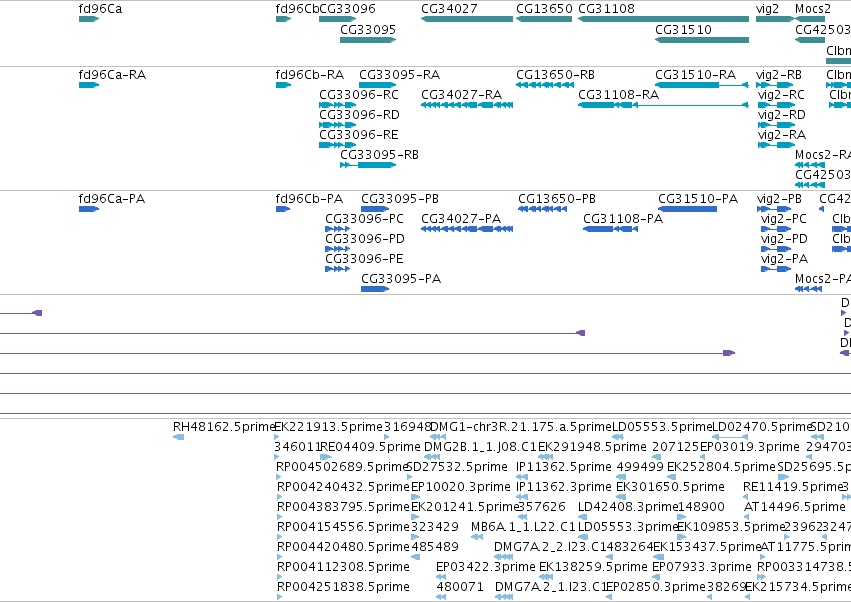Open EST EP03422.3prime
851x602 pixels.
click(x=441, y=577)
